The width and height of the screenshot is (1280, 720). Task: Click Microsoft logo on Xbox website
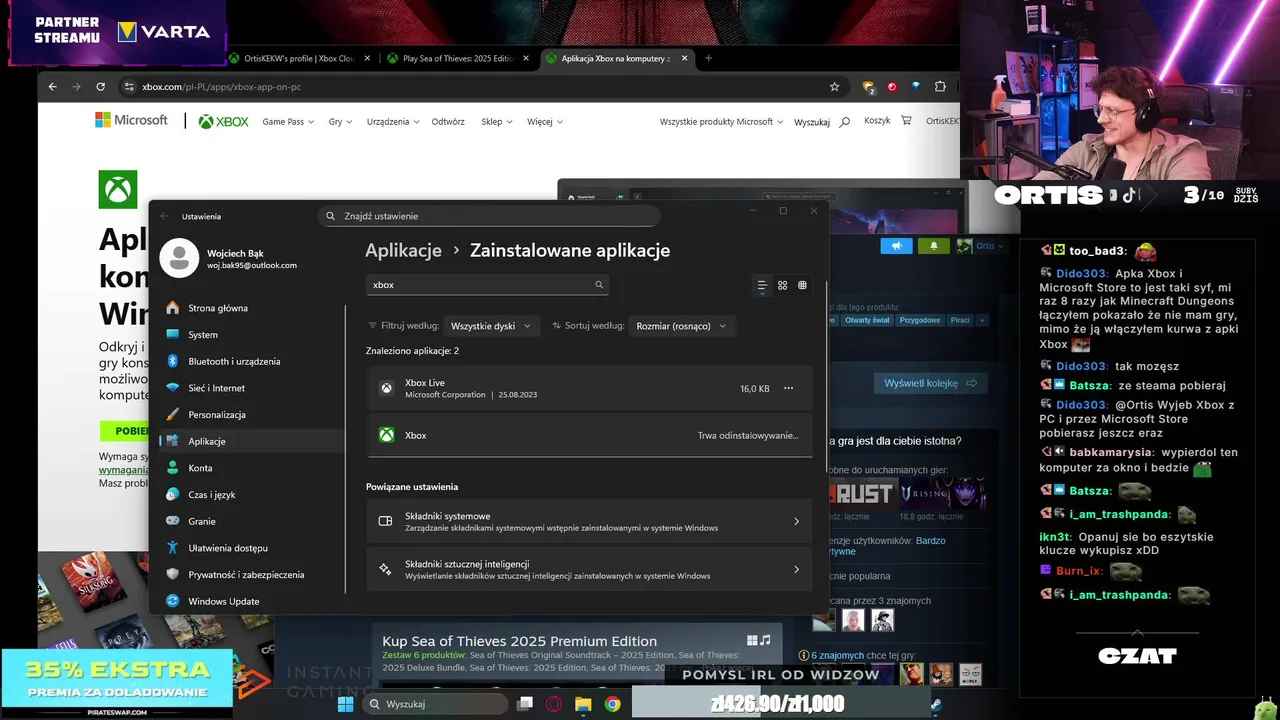pos(131,120)
